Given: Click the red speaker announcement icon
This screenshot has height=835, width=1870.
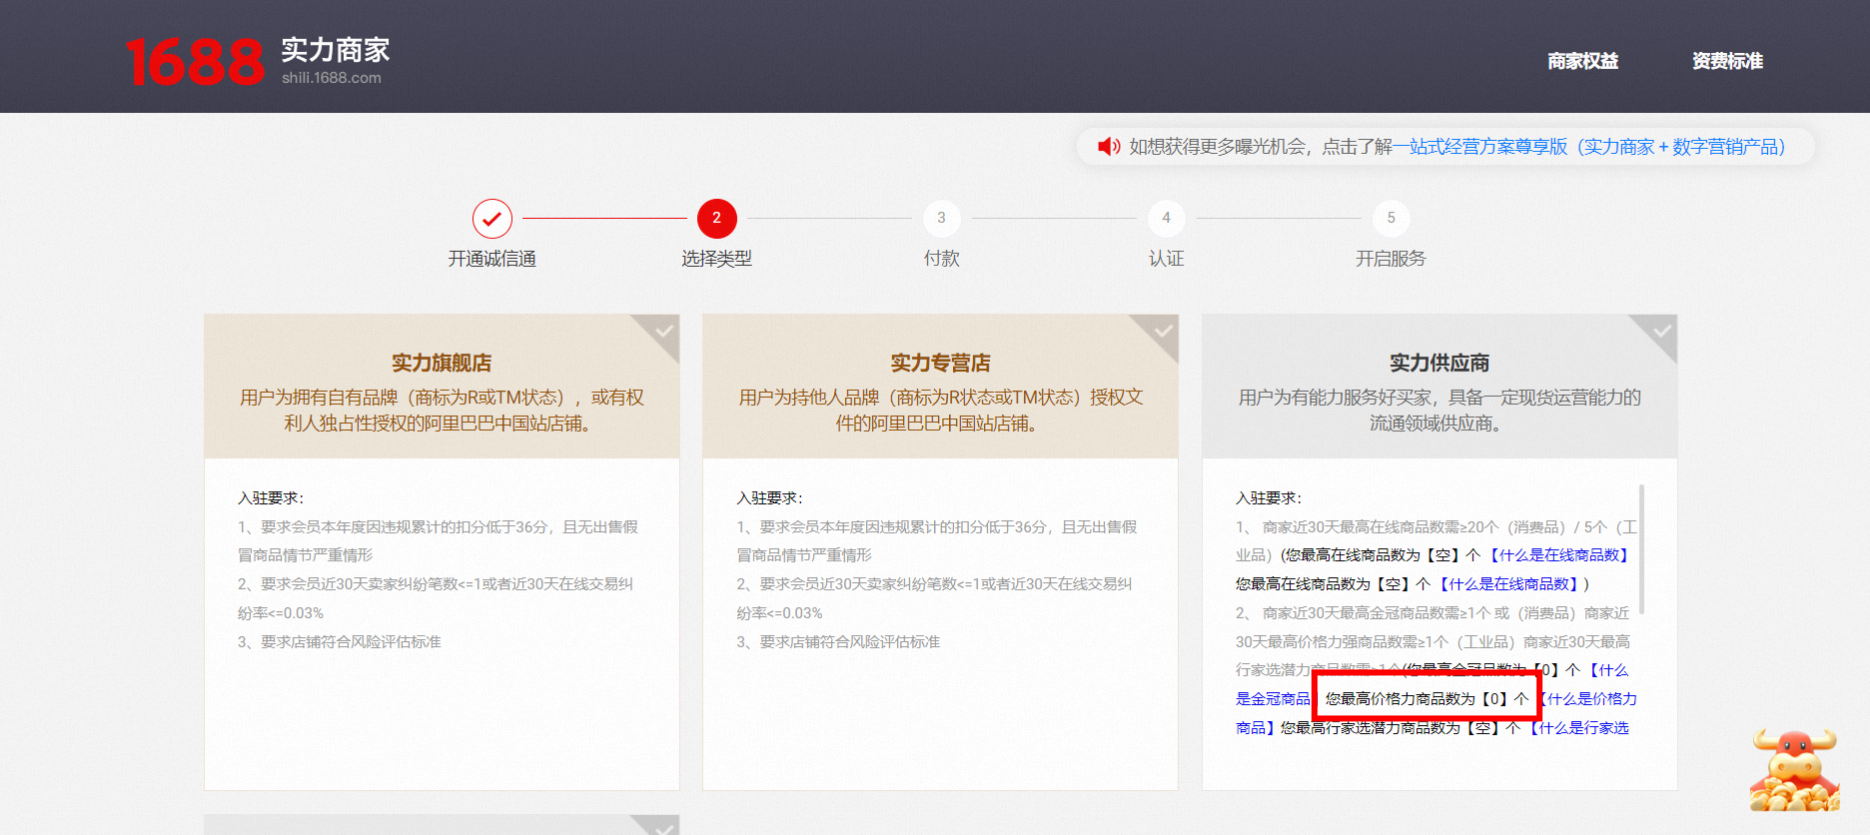Looking at the screenshot, I should [1108, 147].
